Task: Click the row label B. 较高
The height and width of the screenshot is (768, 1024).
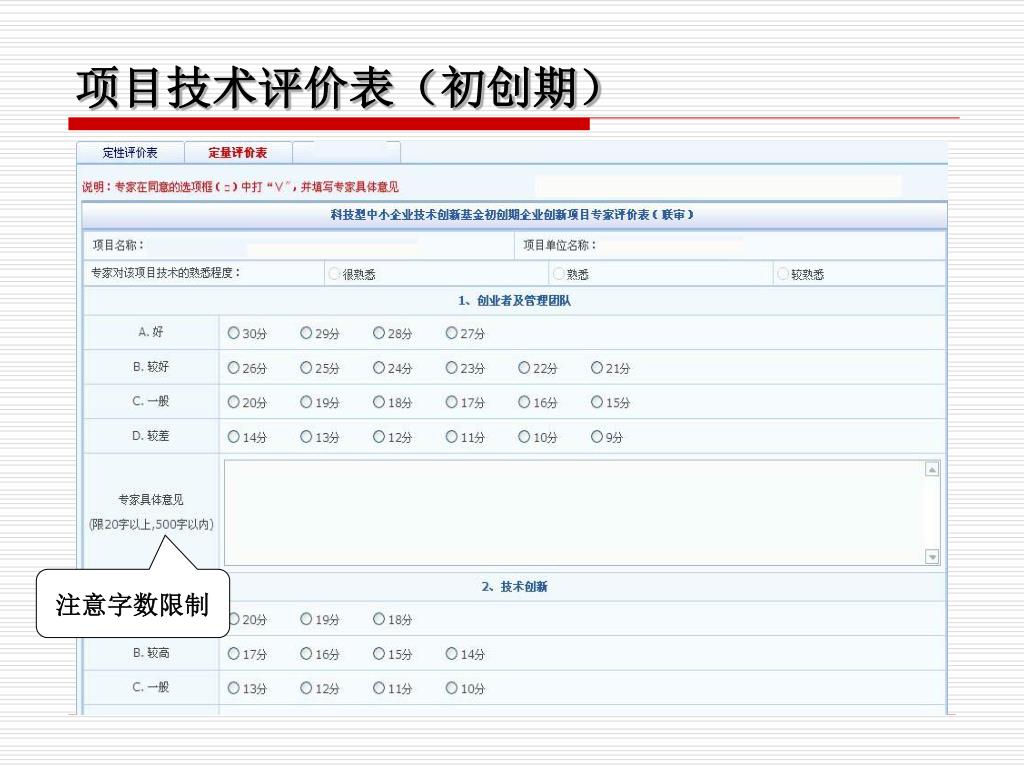Action: (151, 653)
